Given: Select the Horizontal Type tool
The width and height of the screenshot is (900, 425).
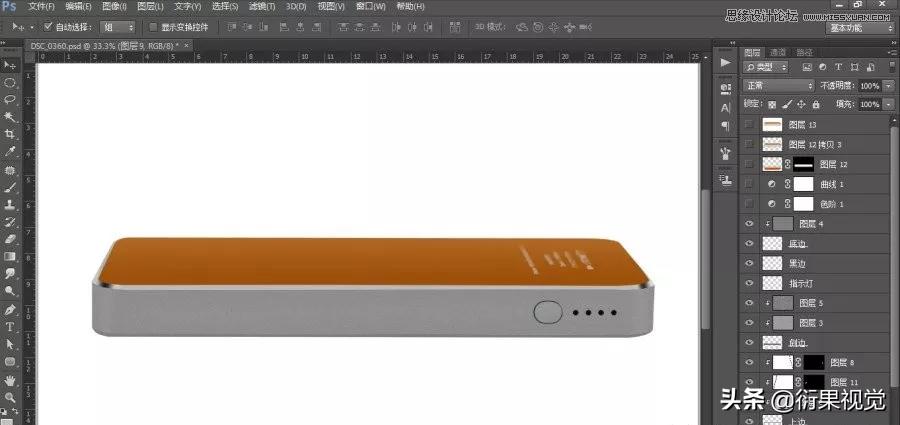Looking at the screenshot, I should (x=9, y=327).
